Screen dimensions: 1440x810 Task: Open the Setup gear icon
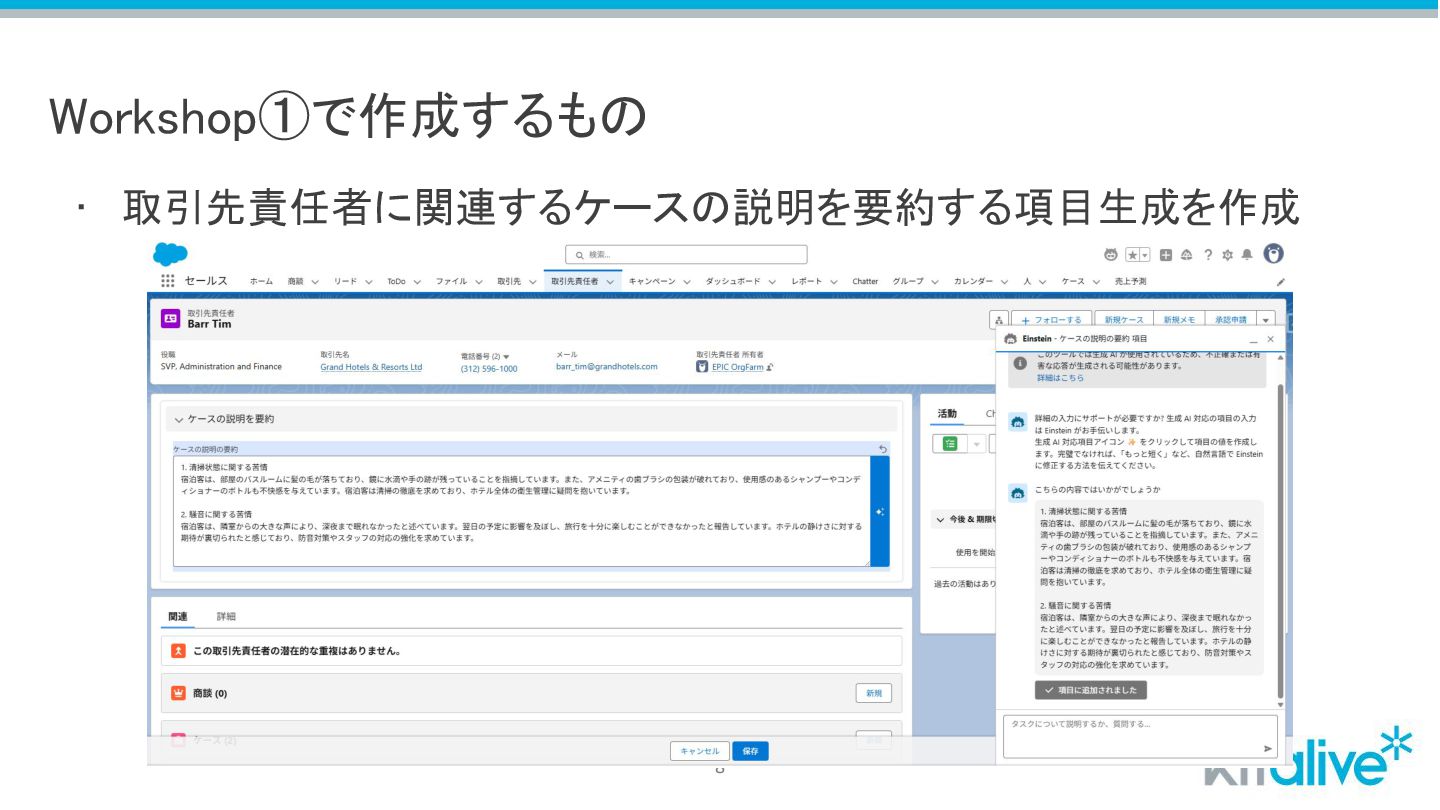click(x=1228, y=254)
